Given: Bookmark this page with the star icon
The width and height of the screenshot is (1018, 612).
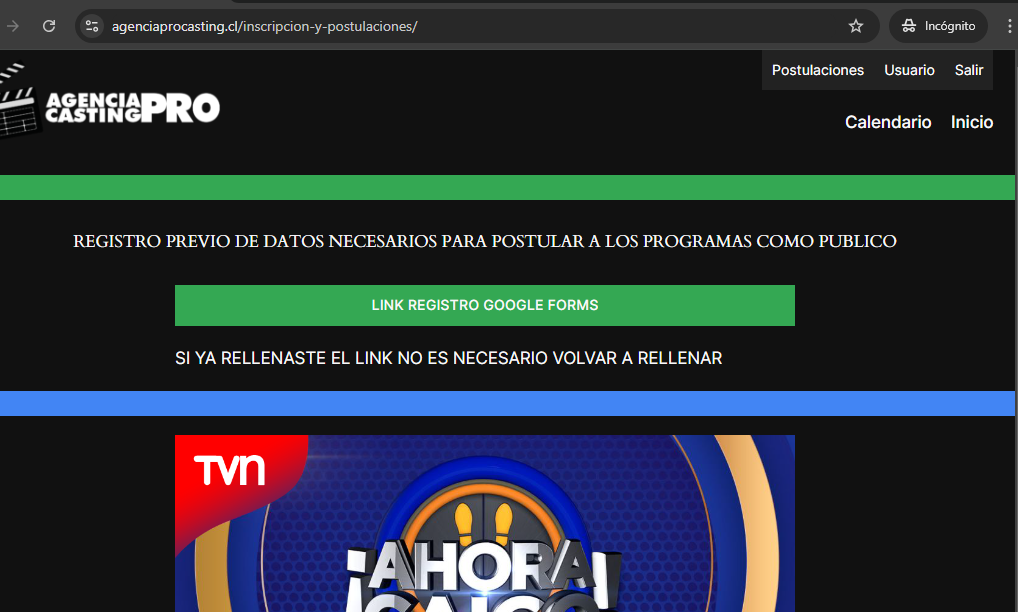Looking at the screenshot, I should click(855, 26).
